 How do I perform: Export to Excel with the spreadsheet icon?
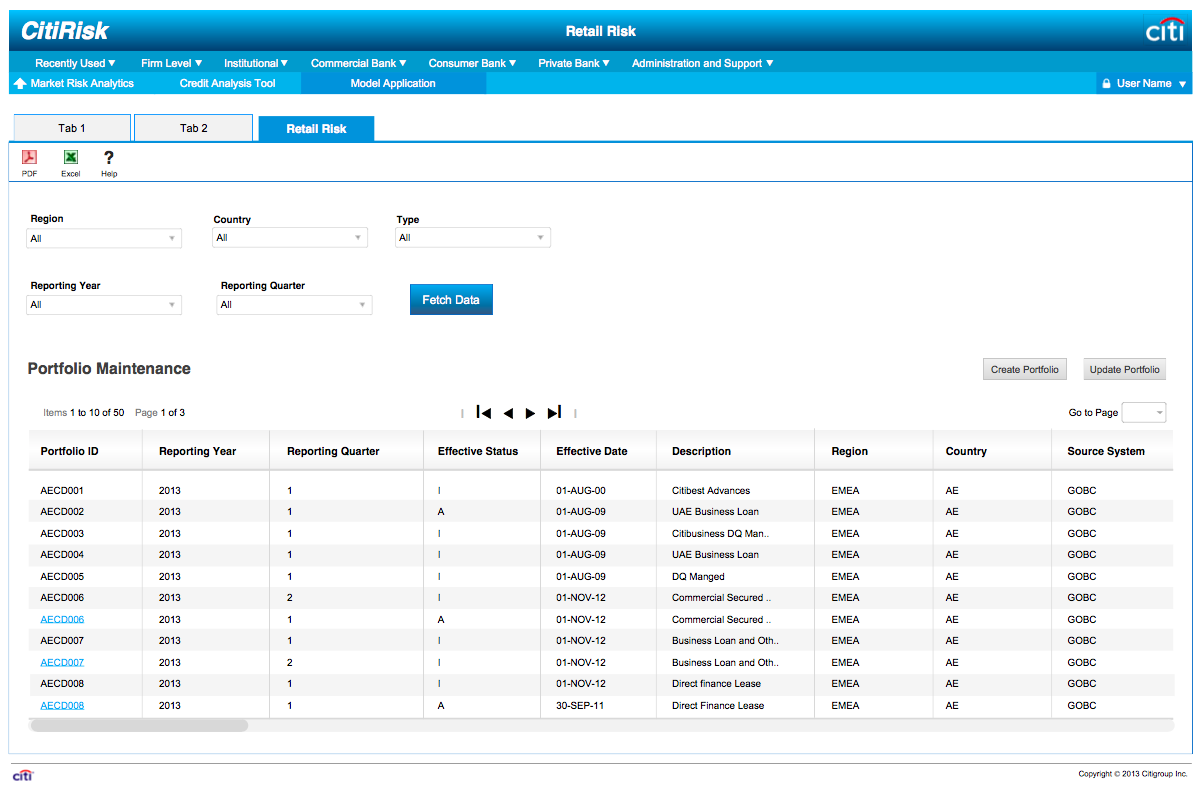point(70,157)
